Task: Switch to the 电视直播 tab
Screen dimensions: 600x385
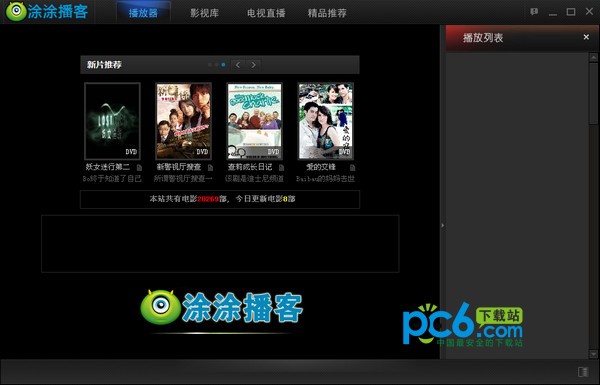Action: point(266,13)
